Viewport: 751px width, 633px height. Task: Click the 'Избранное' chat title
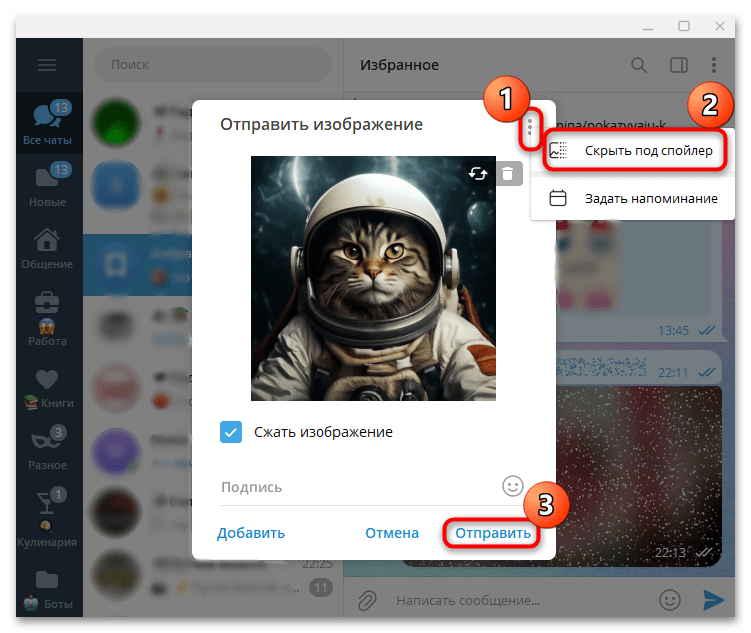coord(399,65)
